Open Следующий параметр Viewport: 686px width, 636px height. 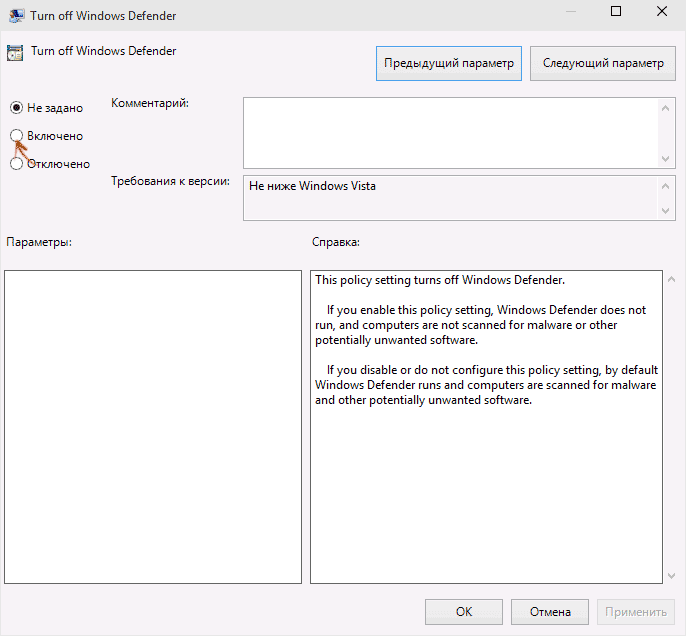pos(602,63)
